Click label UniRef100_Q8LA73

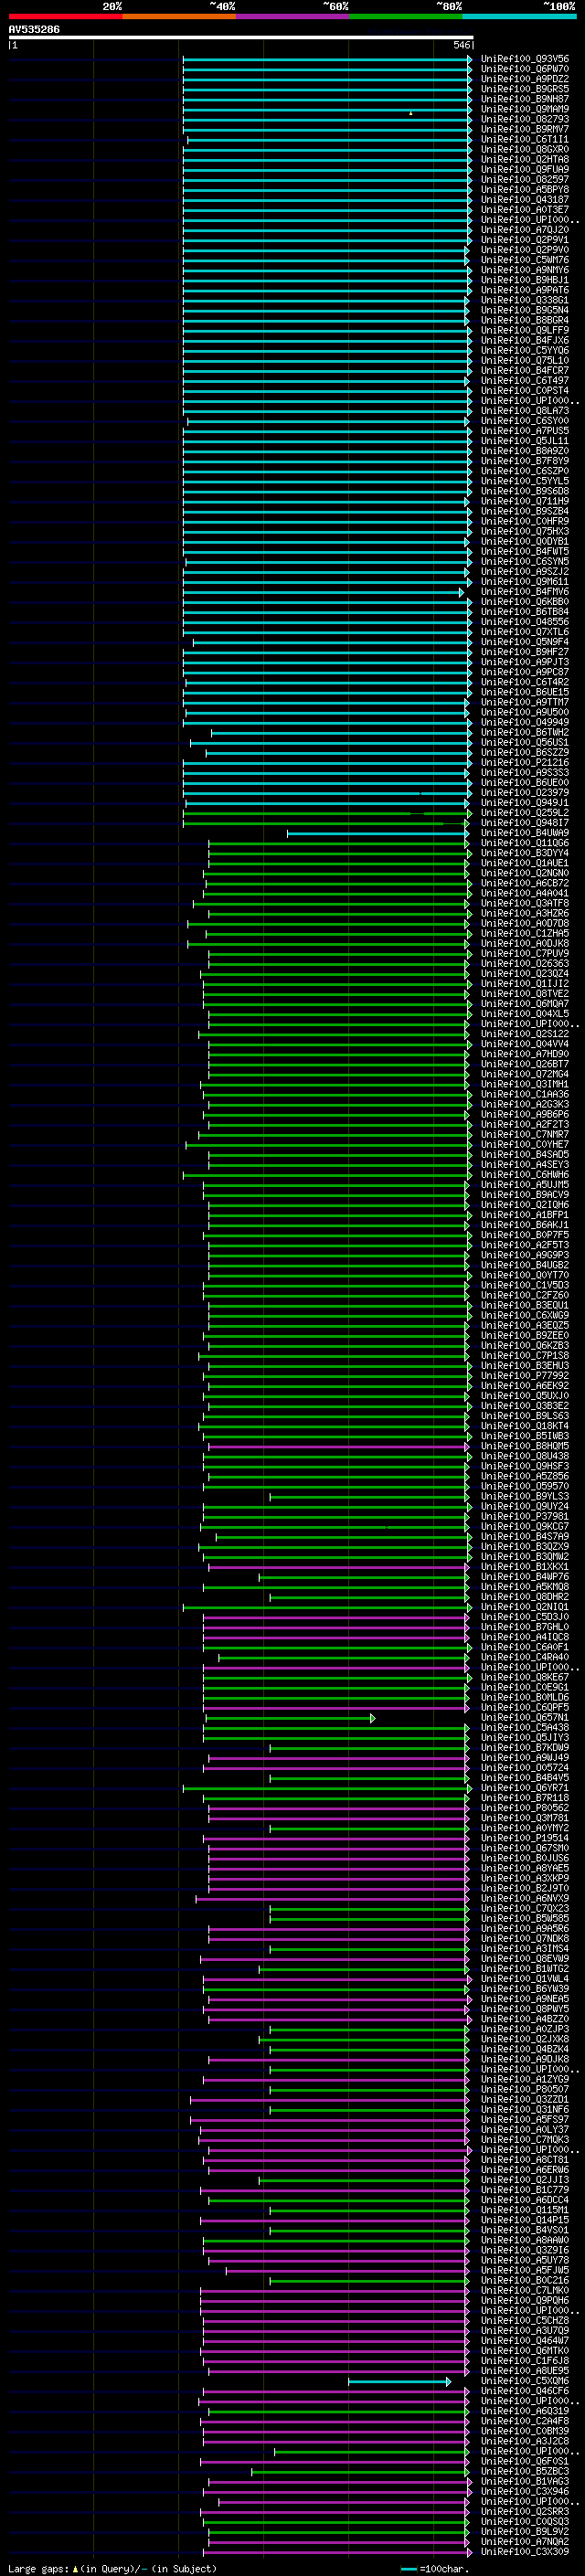coord(525,411)
